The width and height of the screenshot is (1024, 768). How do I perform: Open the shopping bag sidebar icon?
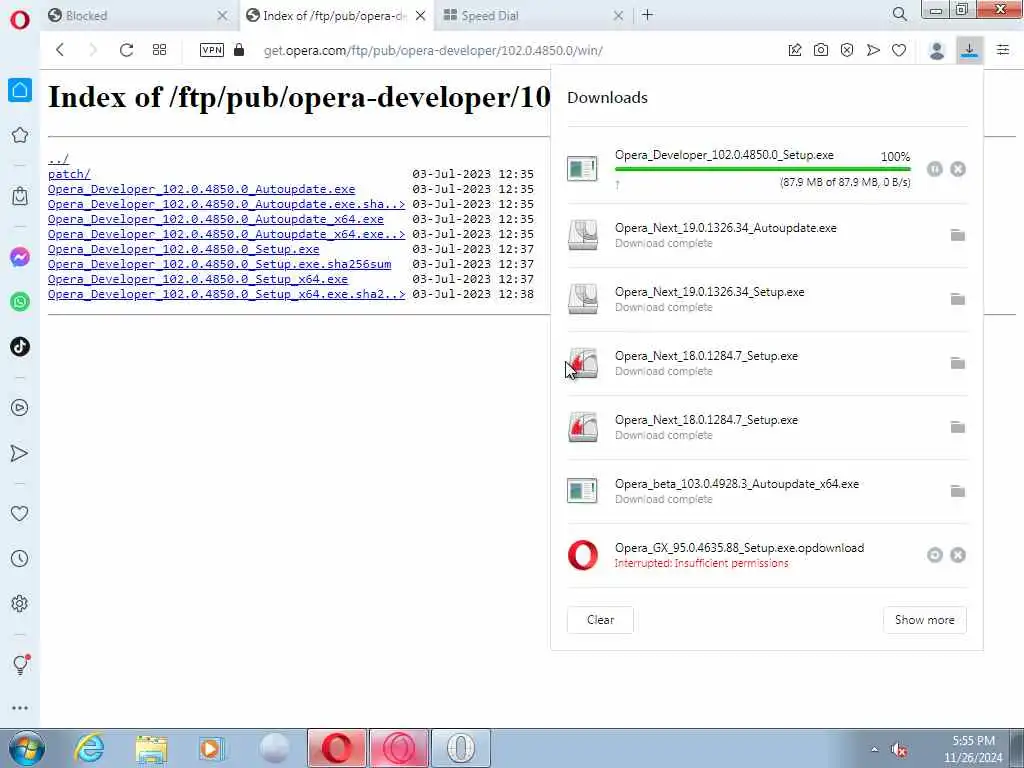20,196
